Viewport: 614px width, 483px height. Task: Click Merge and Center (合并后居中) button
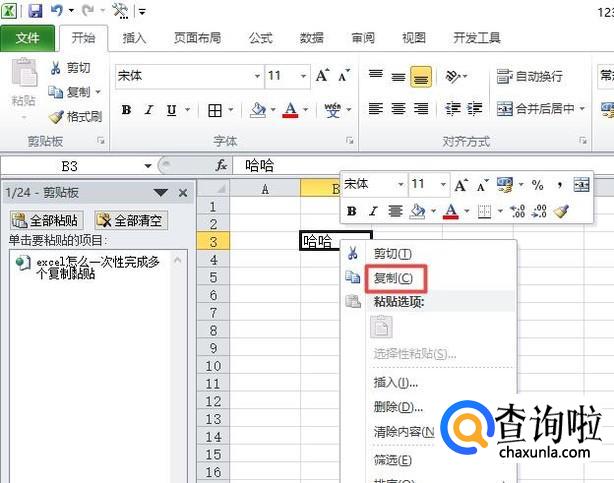pyautogui.click(x=536, y=109)
